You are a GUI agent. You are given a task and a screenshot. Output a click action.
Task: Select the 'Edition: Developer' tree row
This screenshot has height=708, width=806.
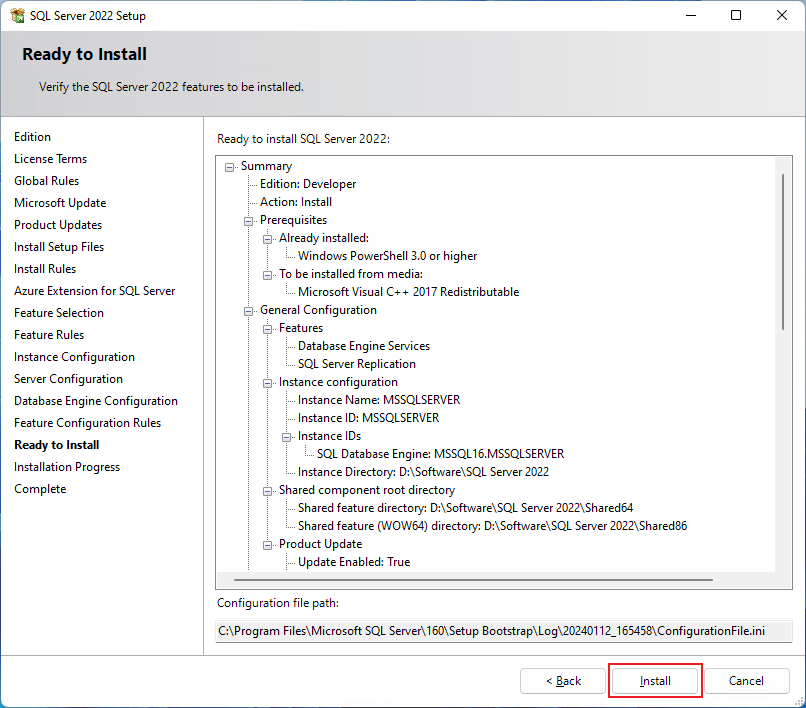[307, 184]
